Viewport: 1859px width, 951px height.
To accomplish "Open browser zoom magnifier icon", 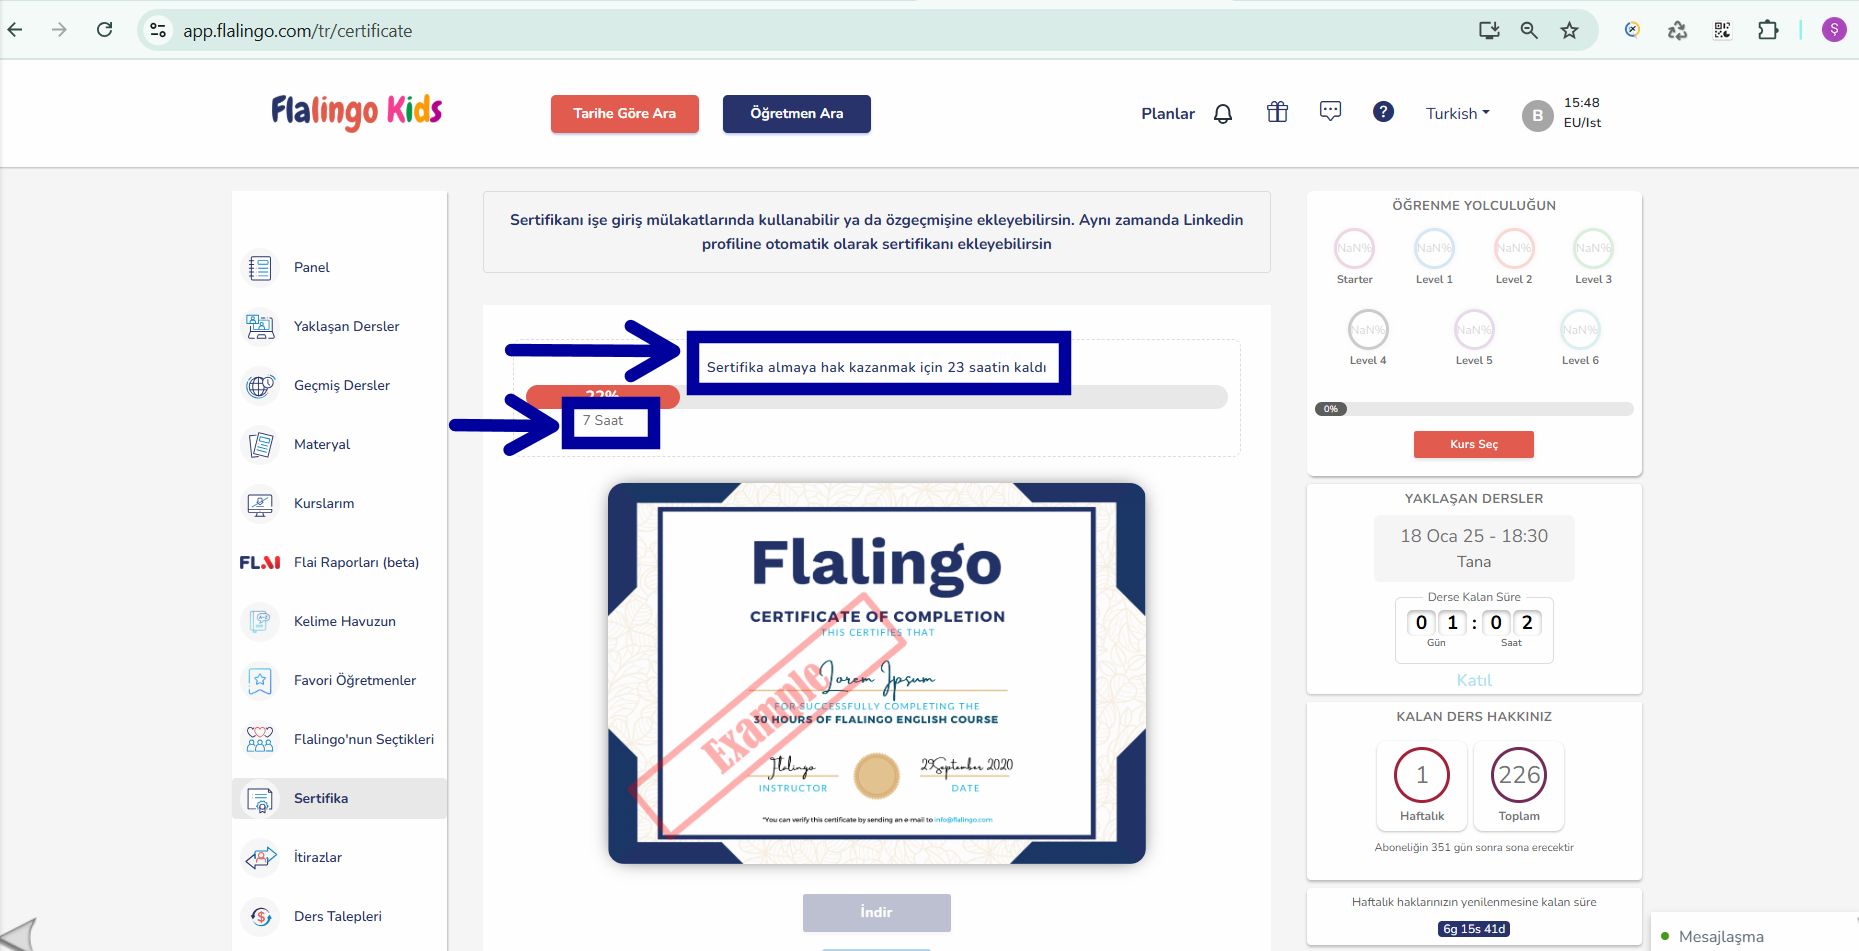I will coord(1529,30).
